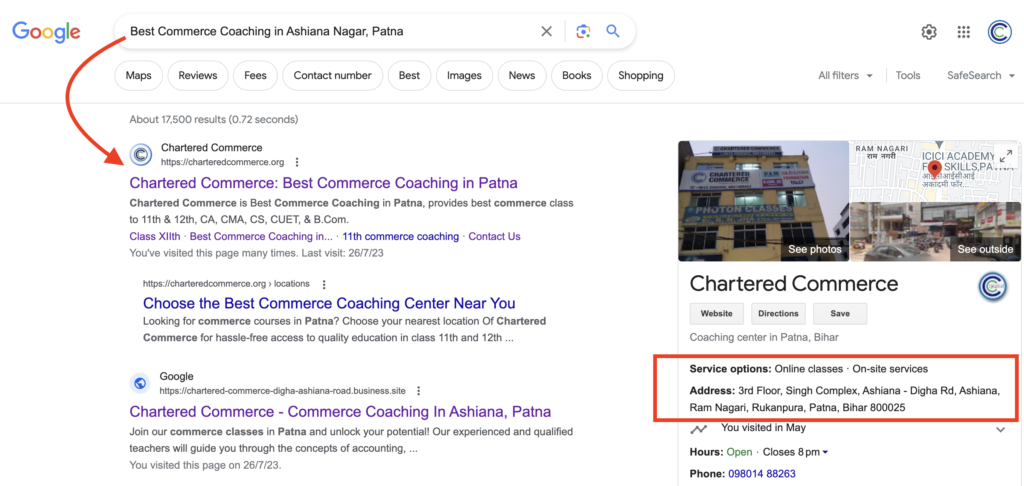Call phone number 098014 88263
Viewport: 1024px width, 486px height.
(x=761, y=474)
